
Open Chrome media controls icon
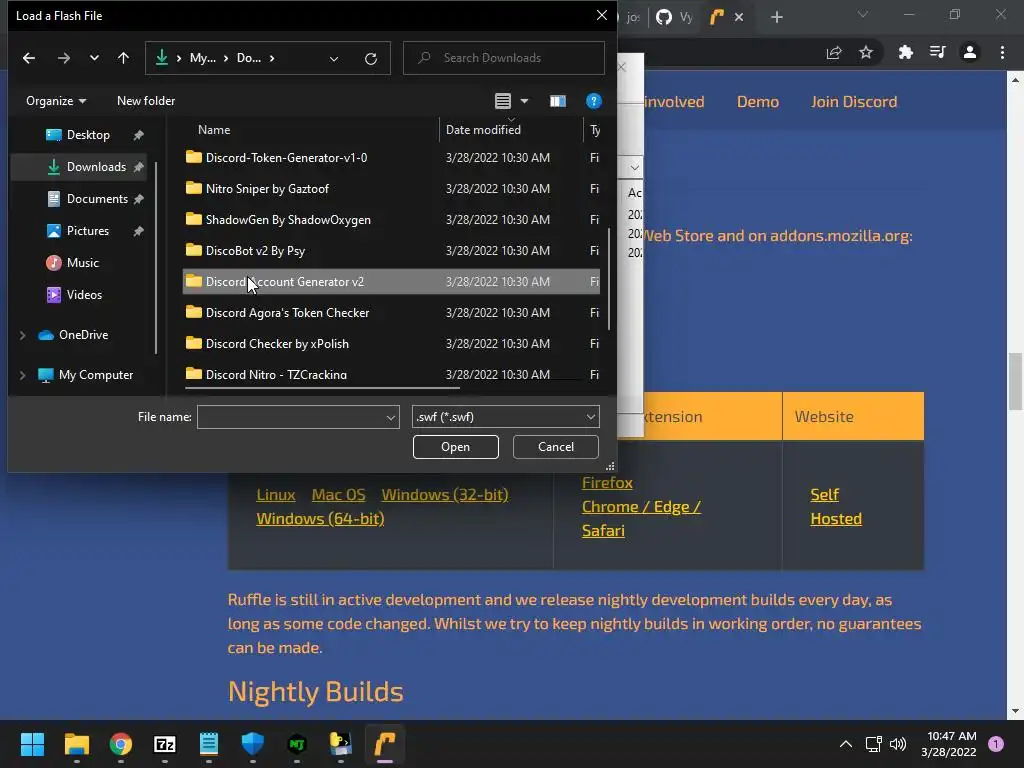click(937, 53)
